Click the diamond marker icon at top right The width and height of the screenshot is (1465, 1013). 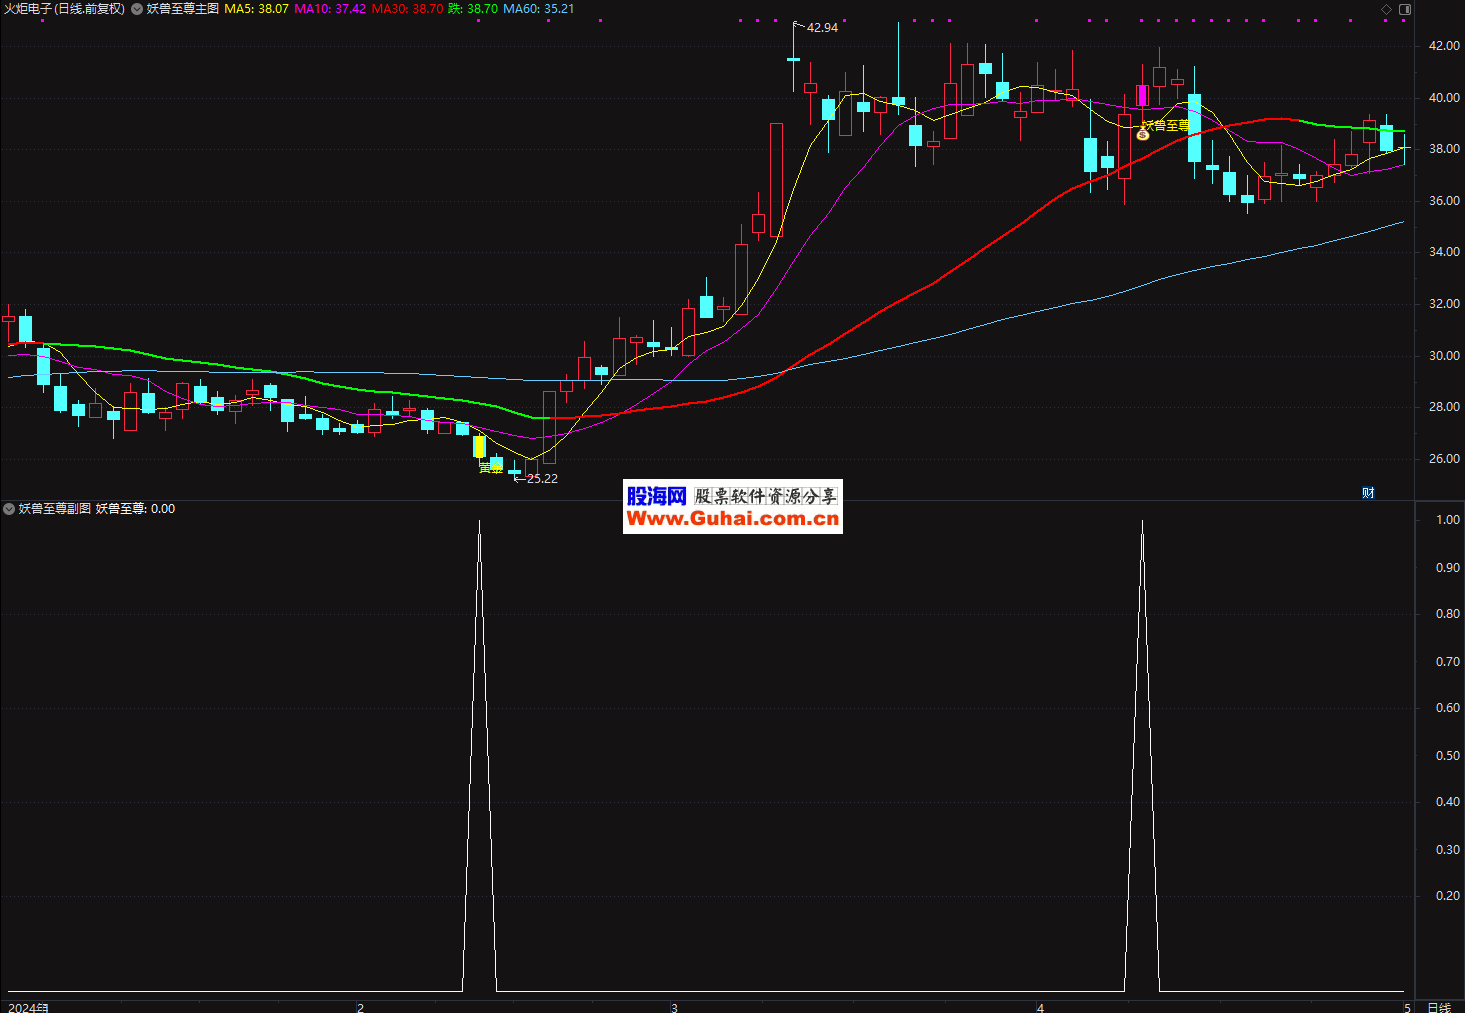pyautogui.click(x=1387, y=9)
